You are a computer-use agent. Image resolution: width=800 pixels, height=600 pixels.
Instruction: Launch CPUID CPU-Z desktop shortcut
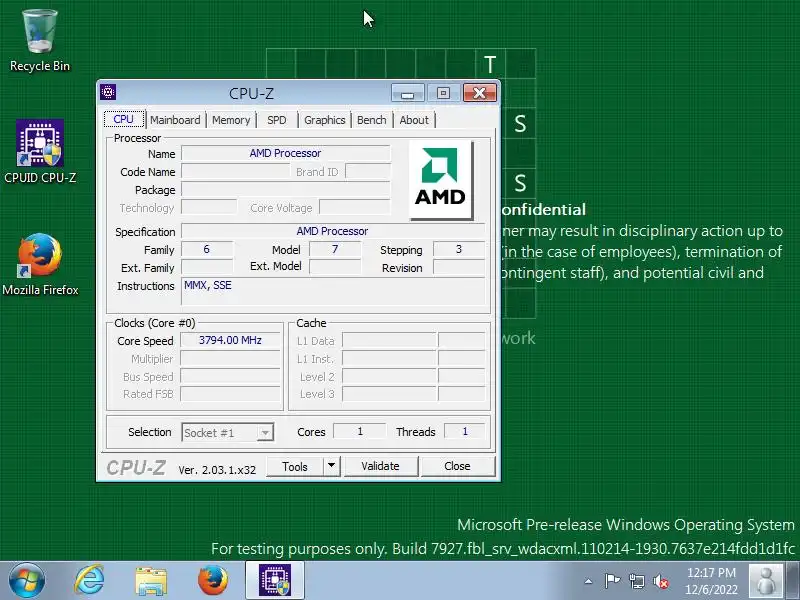click(x=40, y=152)
